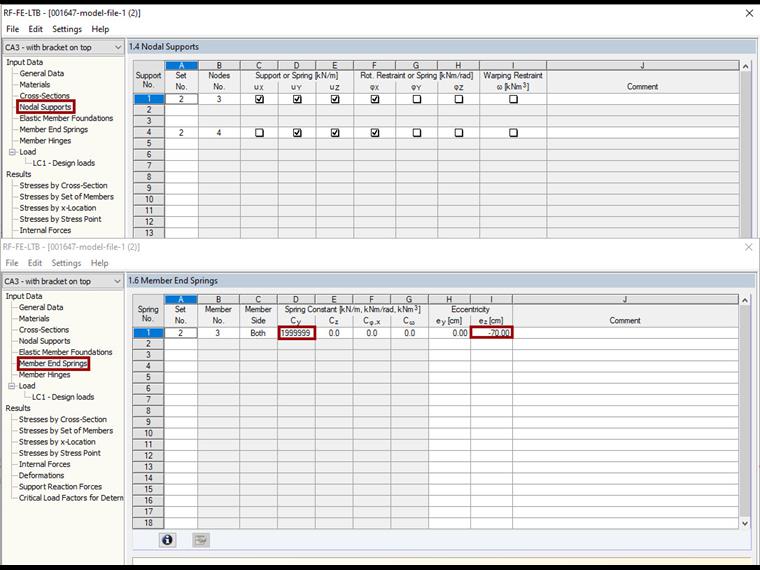Select Nodal Supports in bottom window tree
The width and height of the screenshot is (760, 570).
pyautogui.click(x=45, y=341)
